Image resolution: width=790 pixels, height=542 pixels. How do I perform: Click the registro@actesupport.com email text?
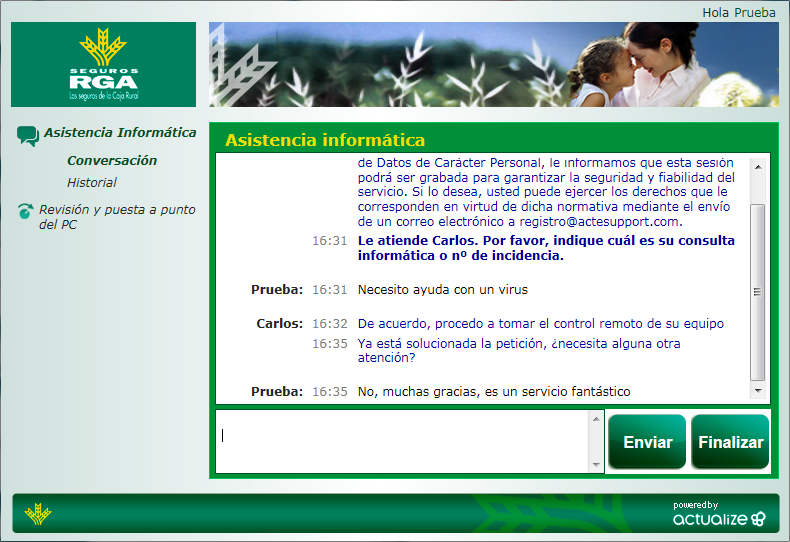[599, 222]
